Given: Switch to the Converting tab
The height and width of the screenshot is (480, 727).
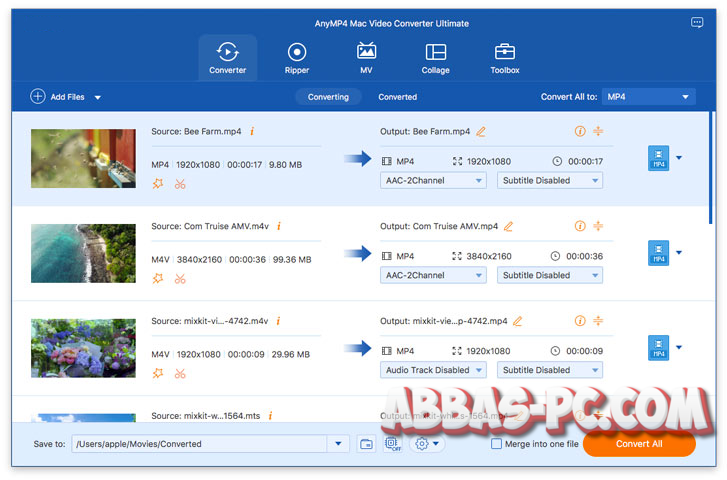Looking at the screenshot, I should [328, 97].
